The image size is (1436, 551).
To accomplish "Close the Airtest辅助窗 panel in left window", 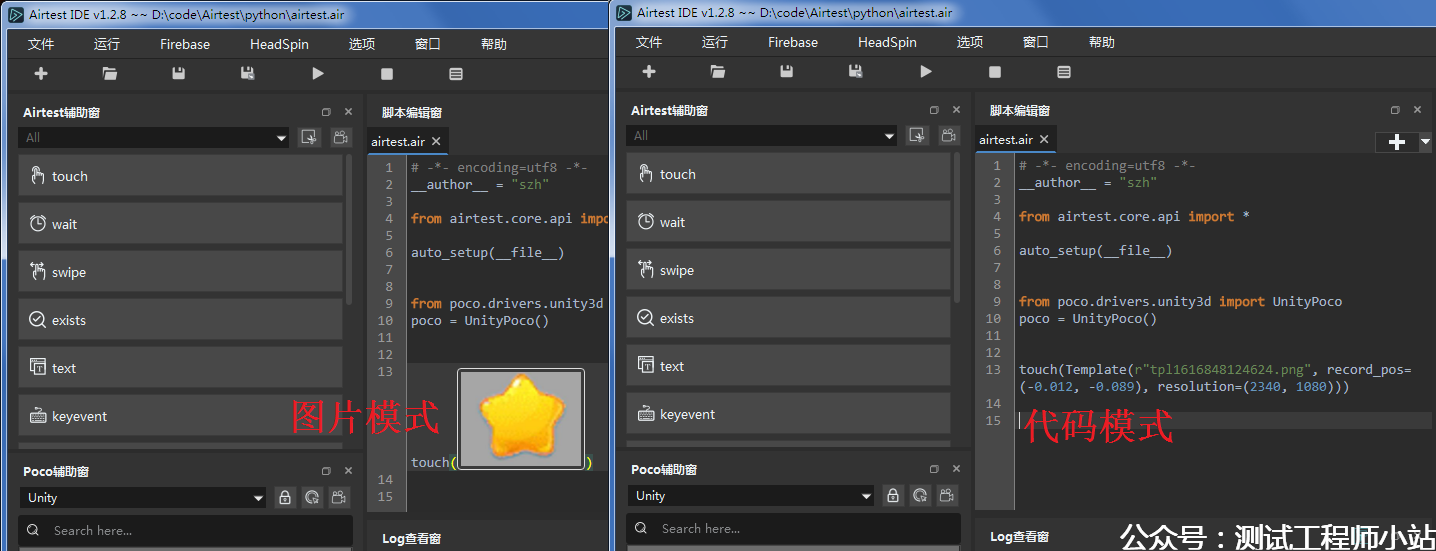I will (x=348, y=112).
